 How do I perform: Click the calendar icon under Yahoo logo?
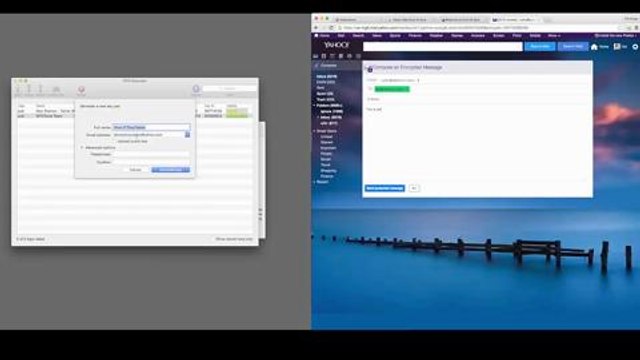click(332, 56)
